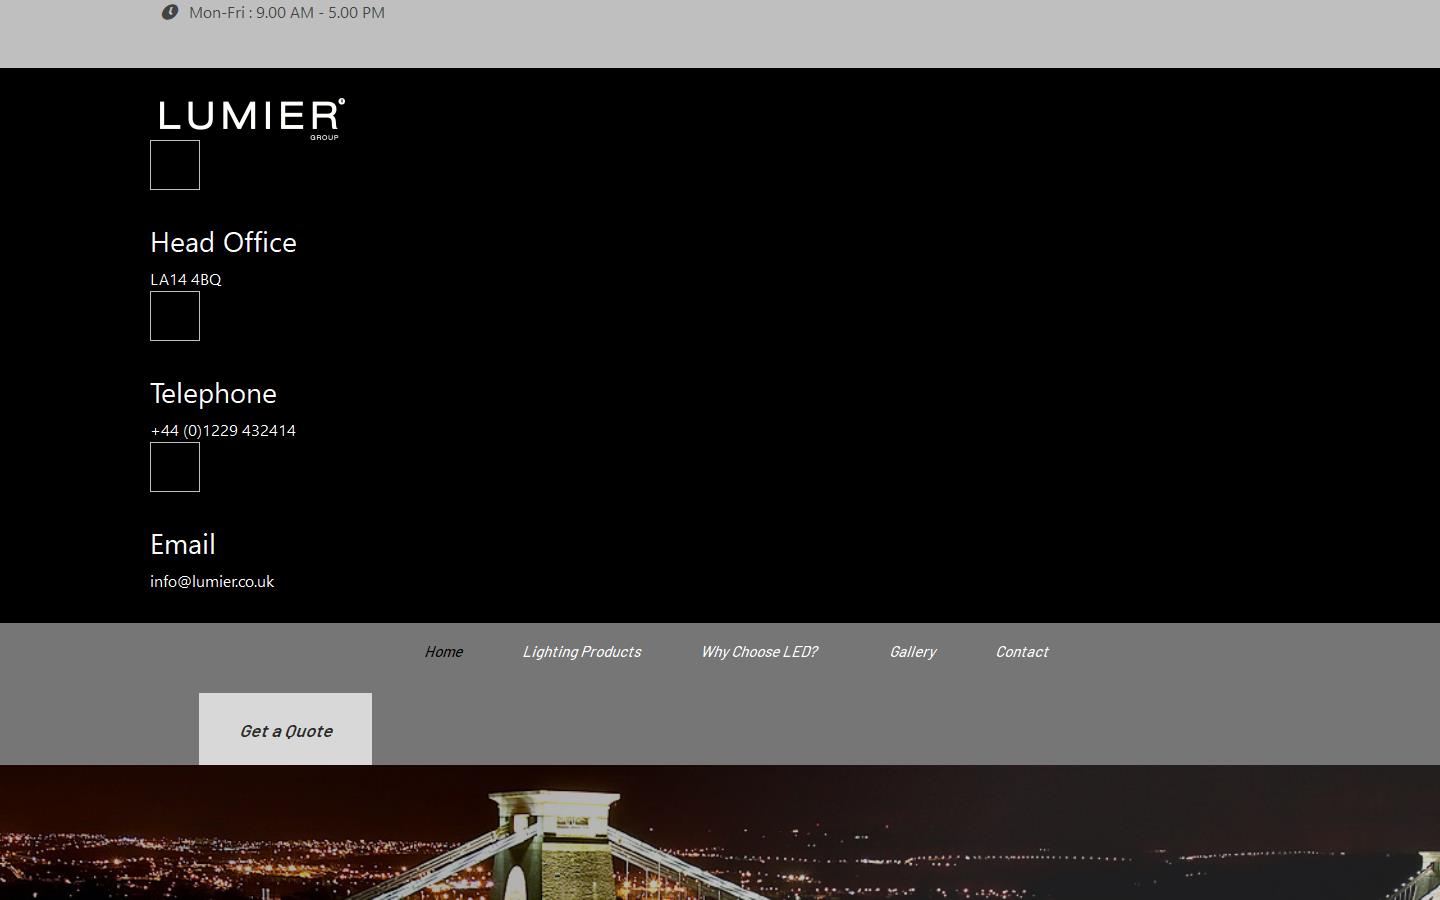
Task: Select Contact in the navigation bar
Action: pyautogui.click(x=1021, y=651)
